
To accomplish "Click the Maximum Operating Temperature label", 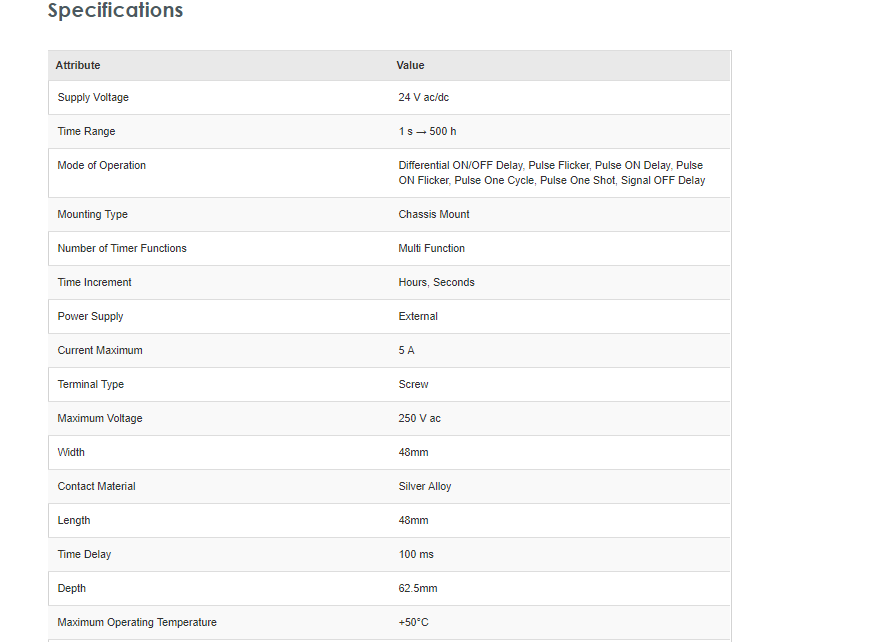I will pos(137,623).
